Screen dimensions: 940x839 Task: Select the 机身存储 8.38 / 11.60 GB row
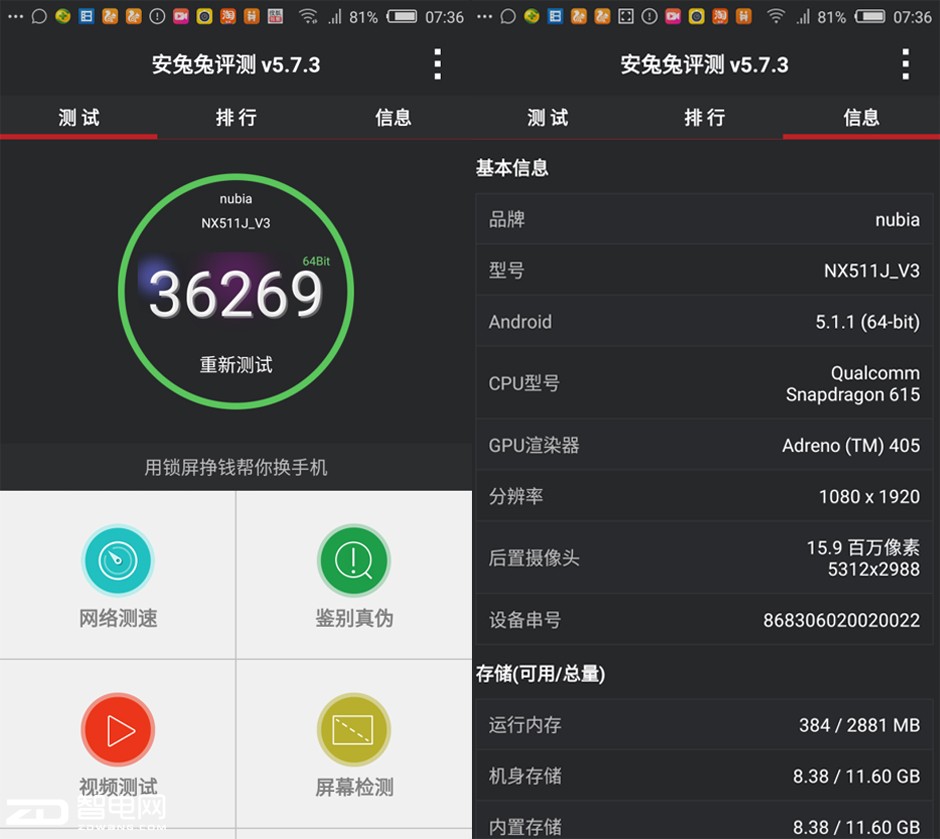(x=704, y=775)
